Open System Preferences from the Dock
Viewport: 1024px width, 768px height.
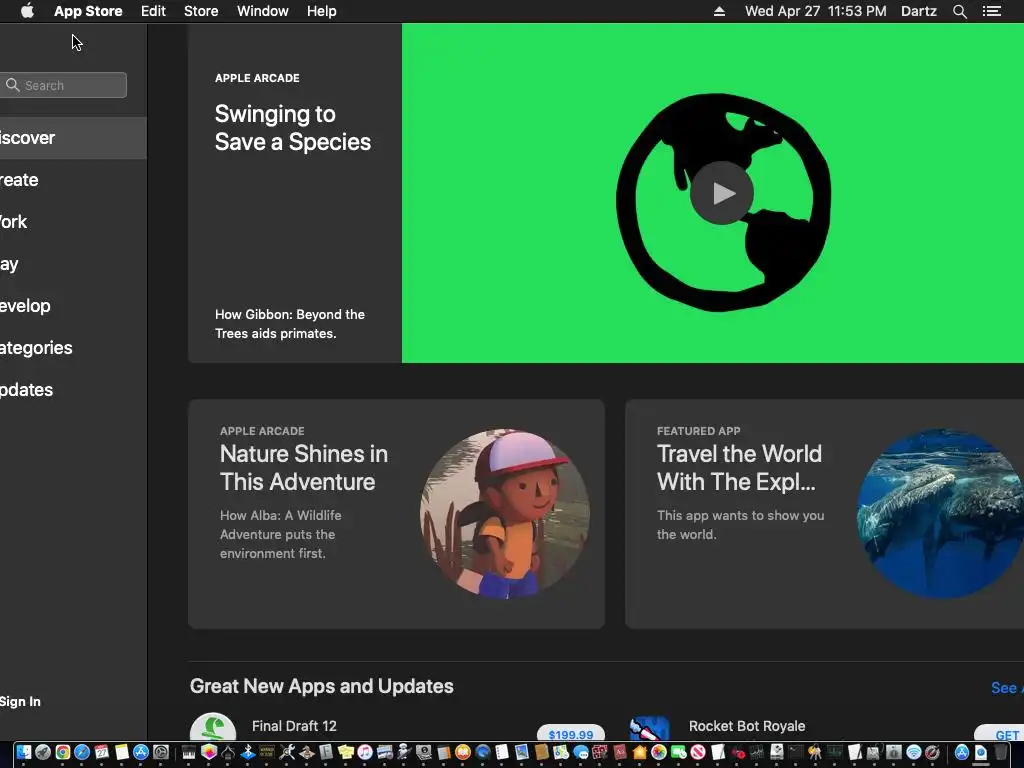click(161, 752)
